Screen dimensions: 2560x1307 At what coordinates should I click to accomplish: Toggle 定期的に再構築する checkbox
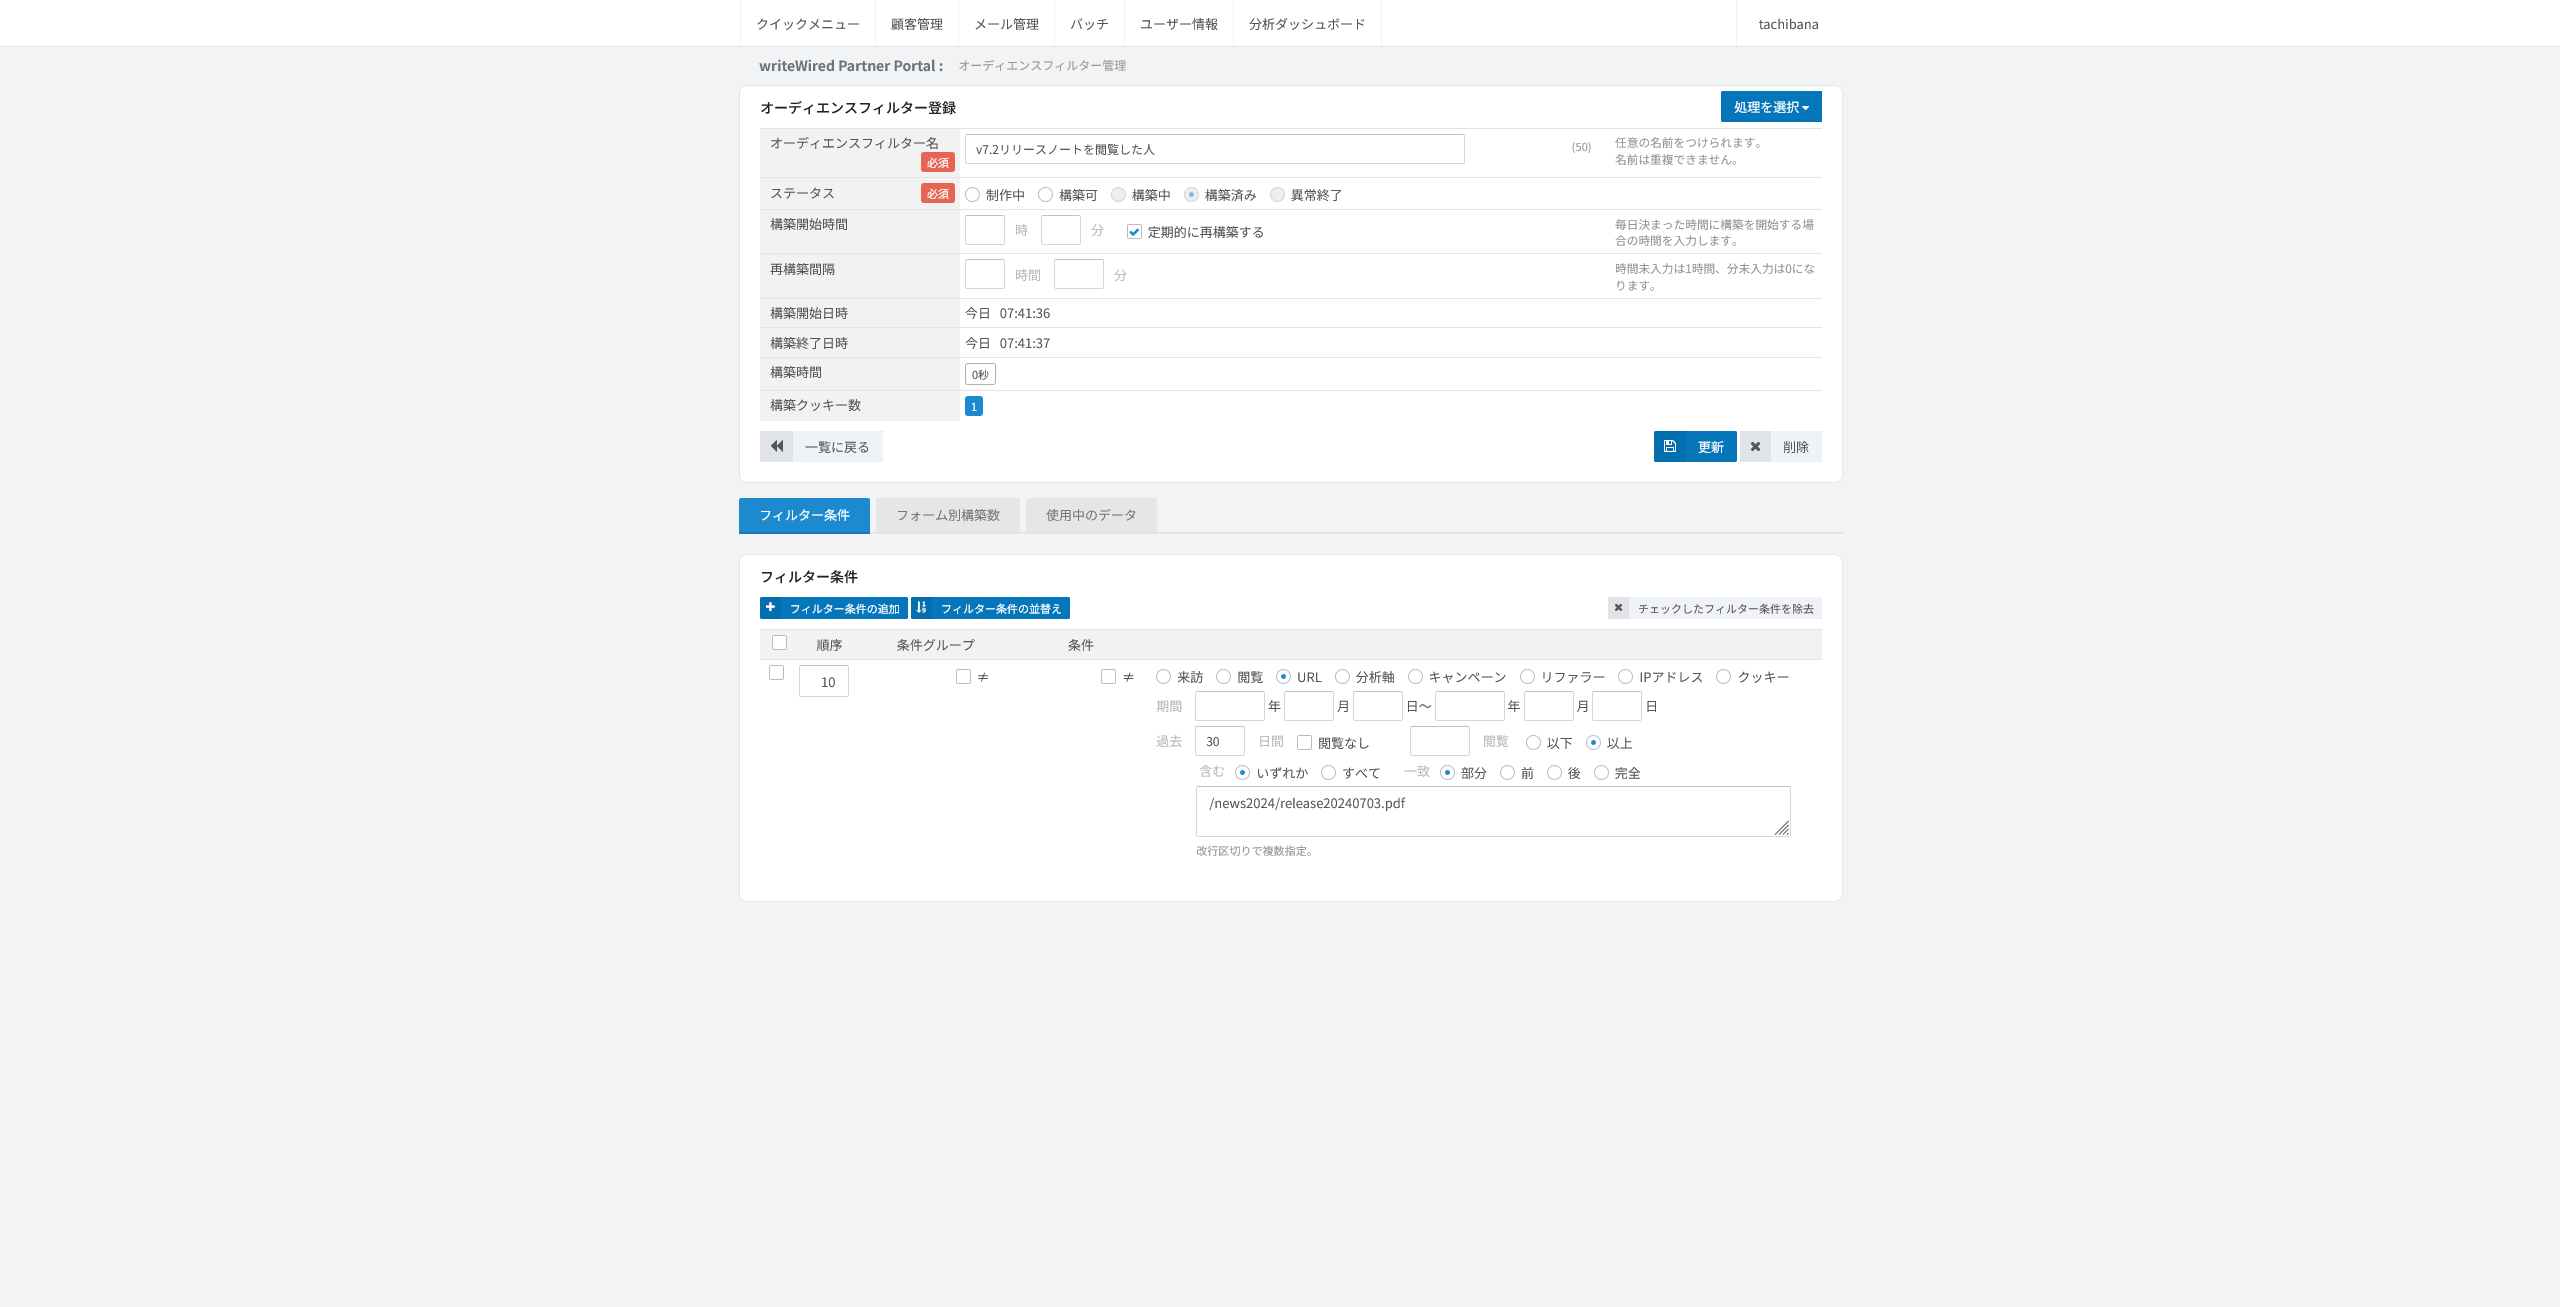(x=1134, y=232)
